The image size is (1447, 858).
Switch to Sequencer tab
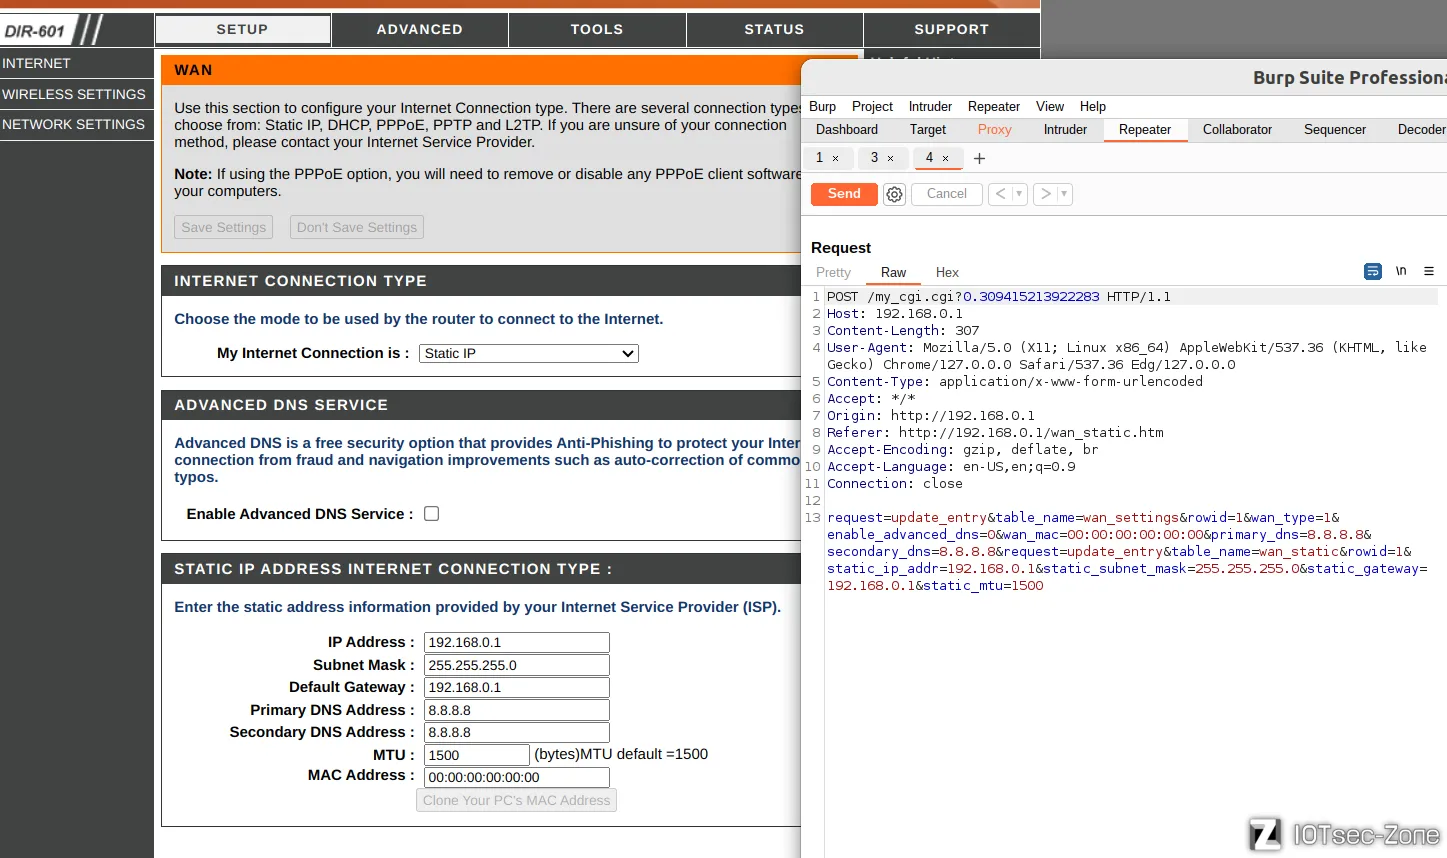(x=1334, y=129)
